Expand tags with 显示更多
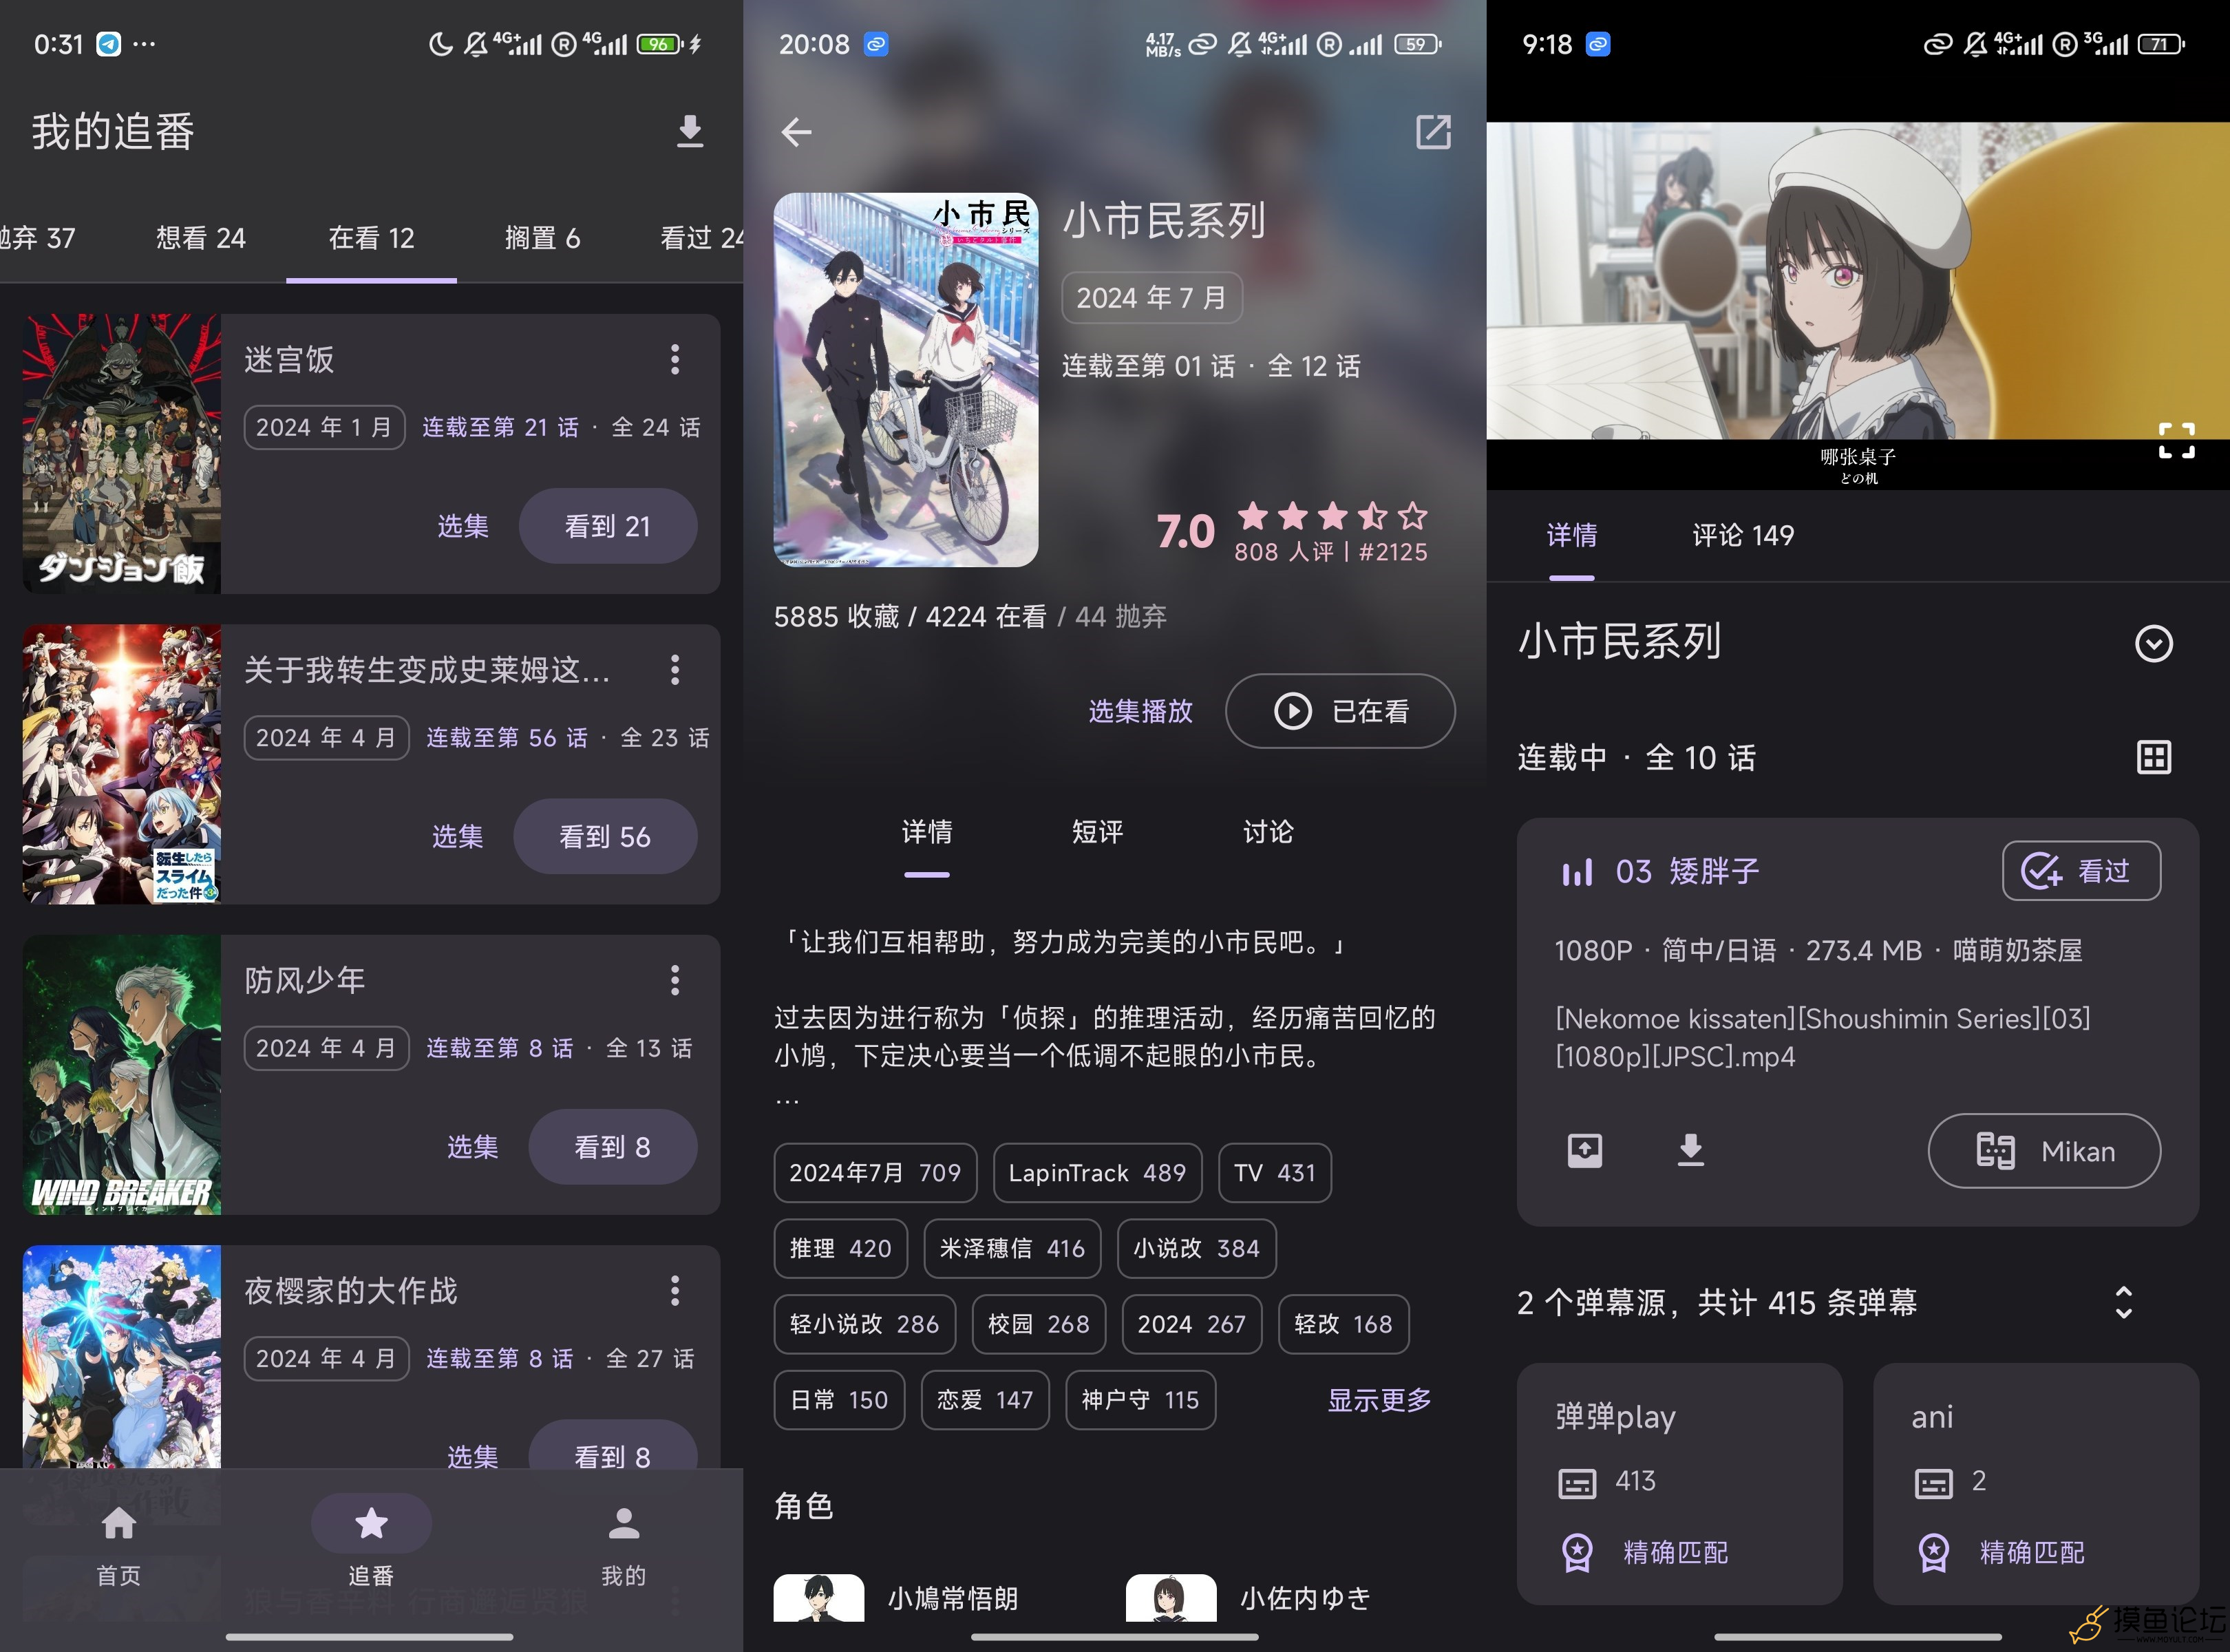Image resolution: width=2230 pixels, height=1652 pixels. [1379, 1400]
